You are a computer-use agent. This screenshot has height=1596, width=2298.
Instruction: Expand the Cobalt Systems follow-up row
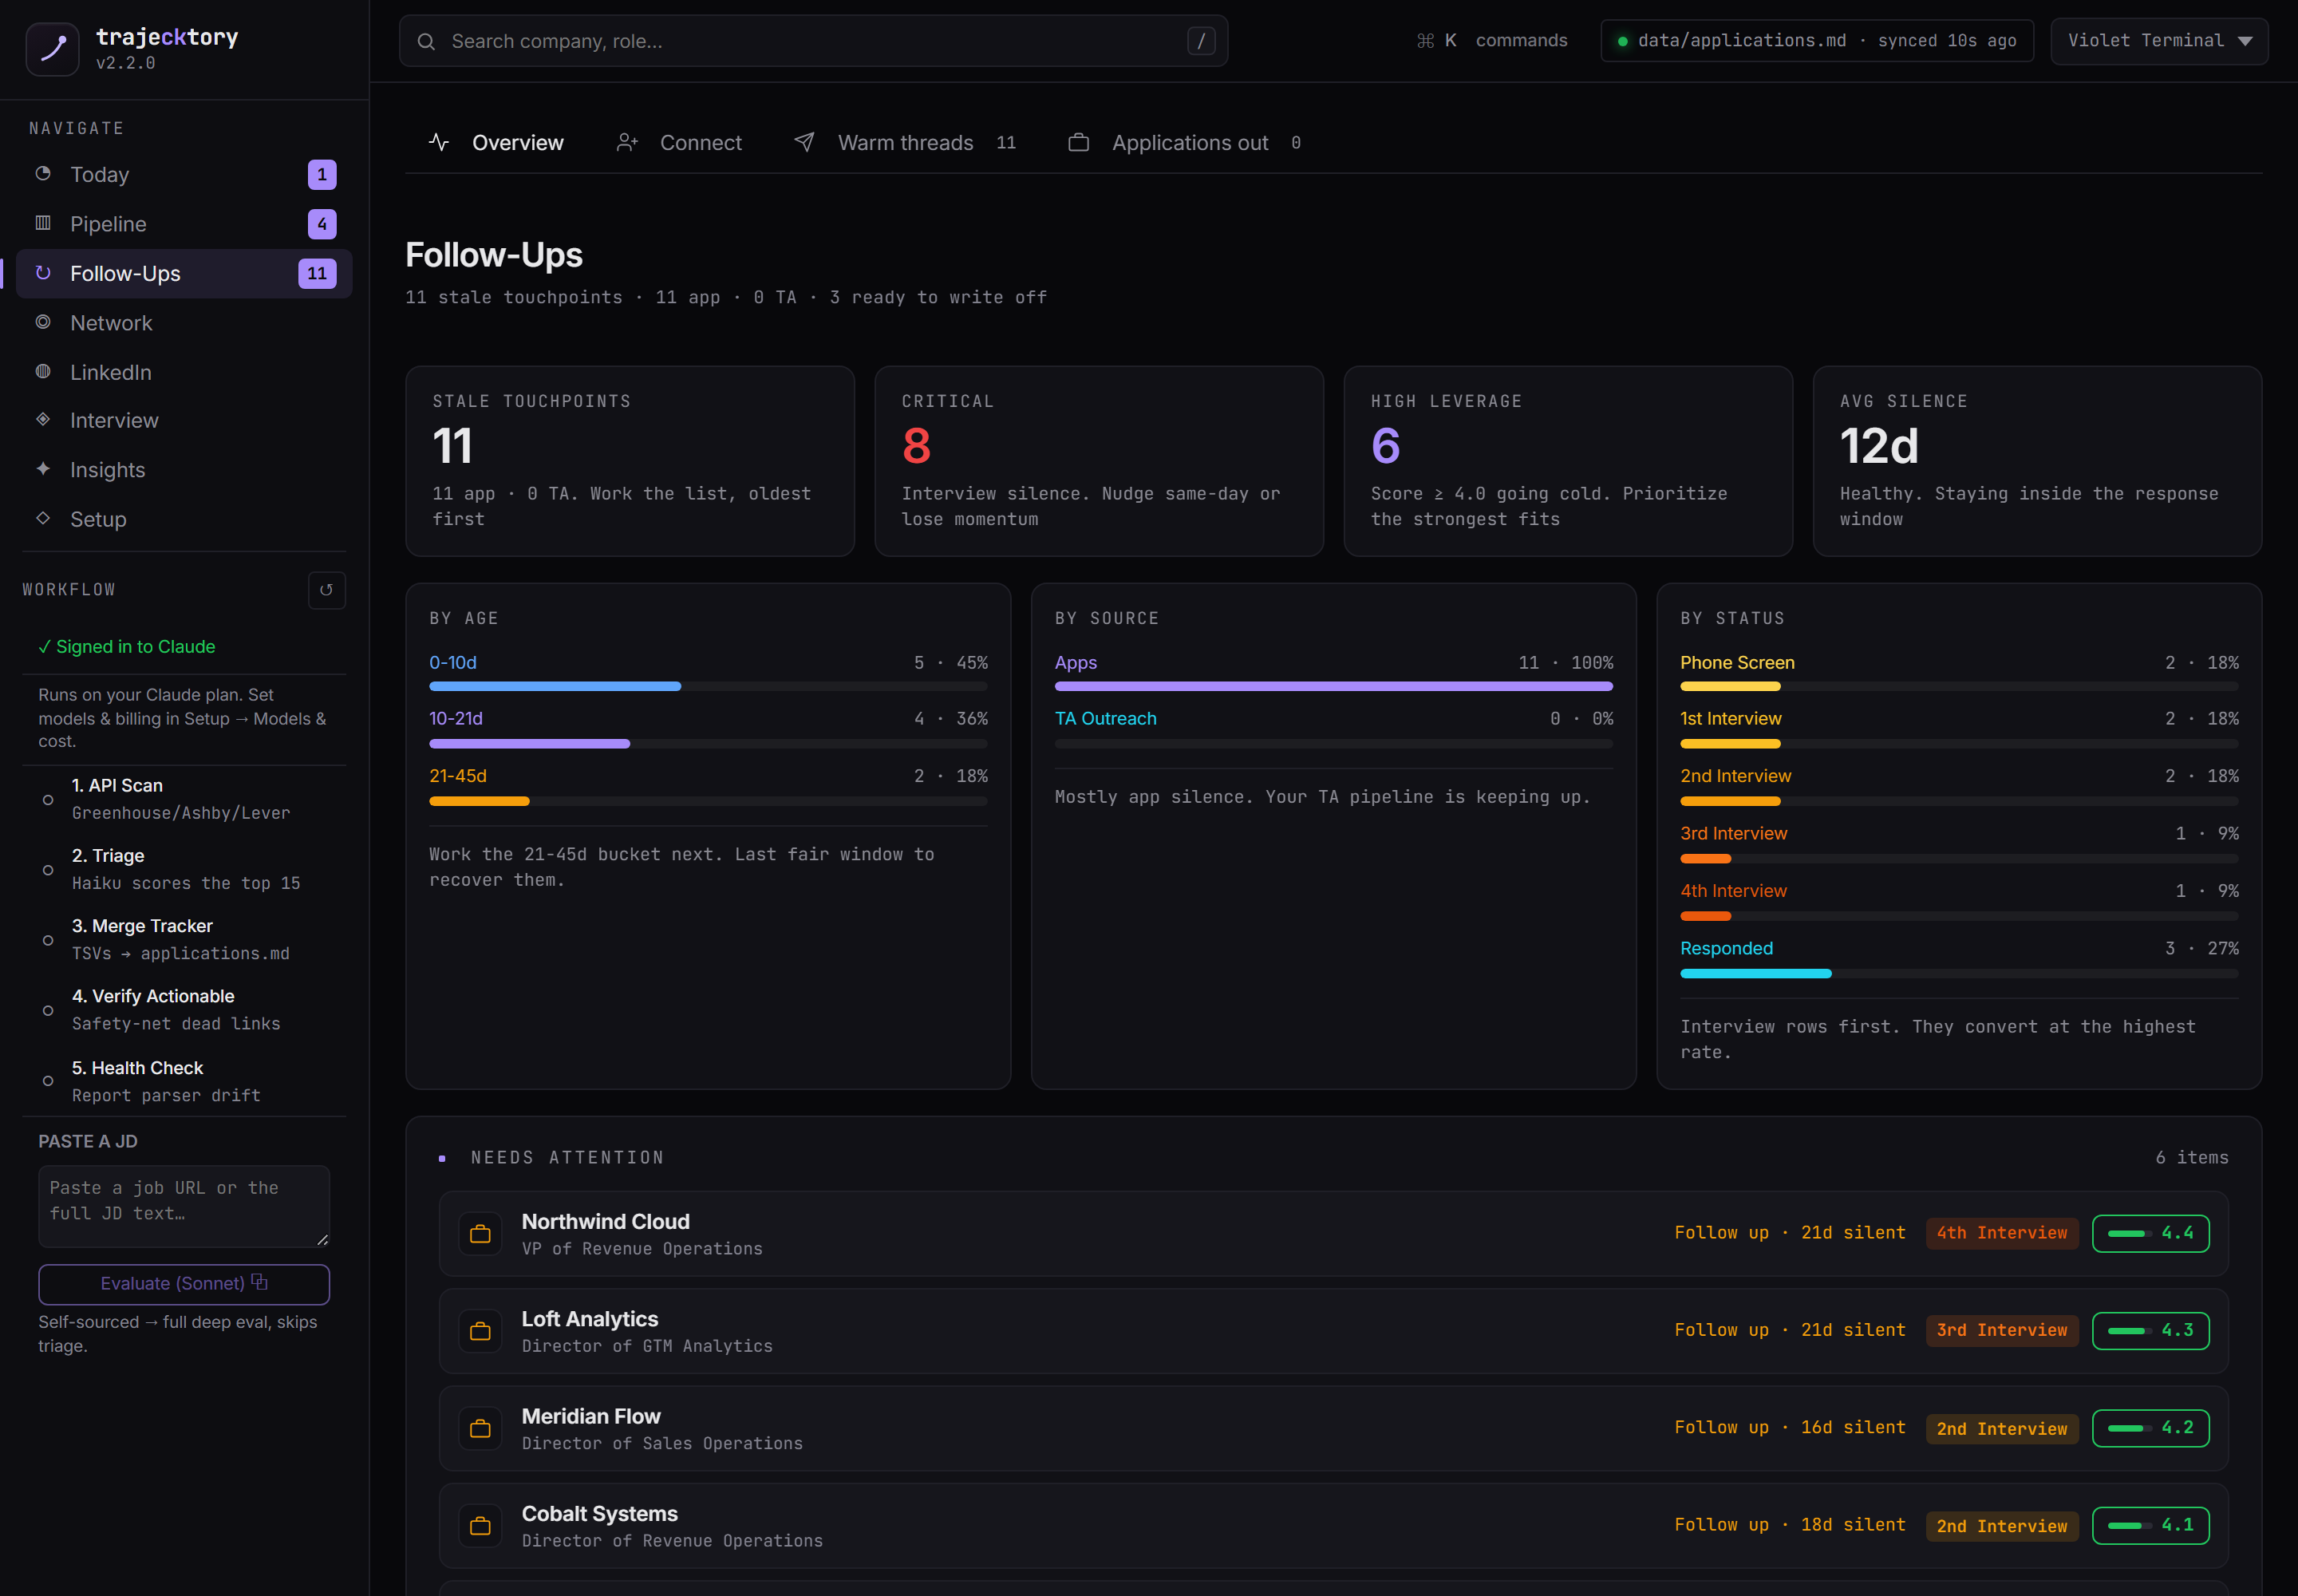1333,1526
